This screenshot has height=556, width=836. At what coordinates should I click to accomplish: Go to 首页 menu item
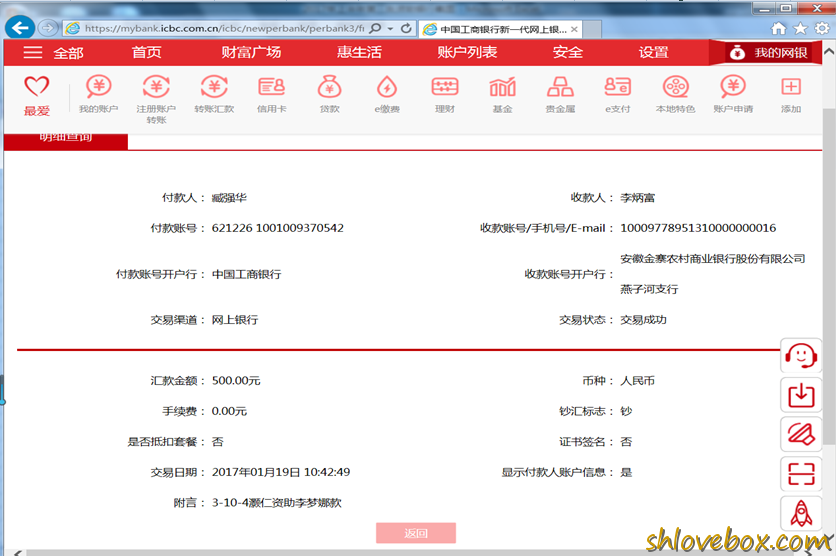(147, 52)
